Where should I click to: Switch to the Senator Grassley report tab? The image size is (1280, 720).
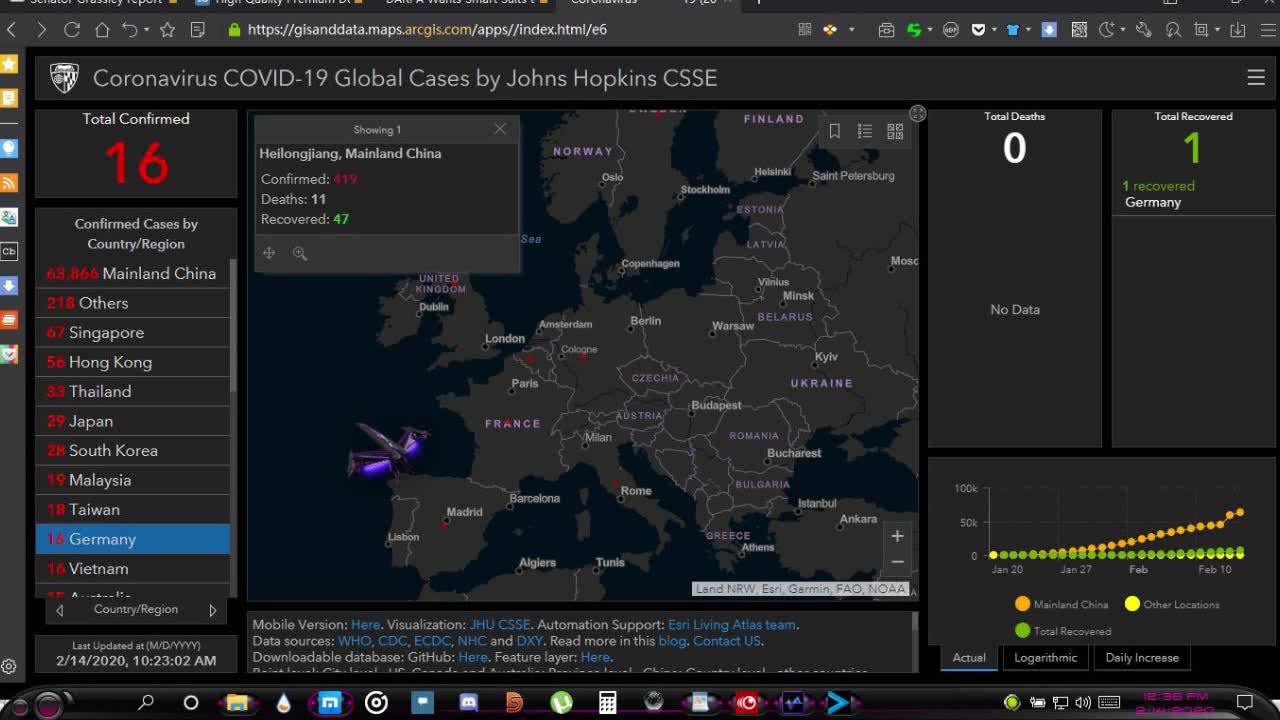[x=95, y=3]
